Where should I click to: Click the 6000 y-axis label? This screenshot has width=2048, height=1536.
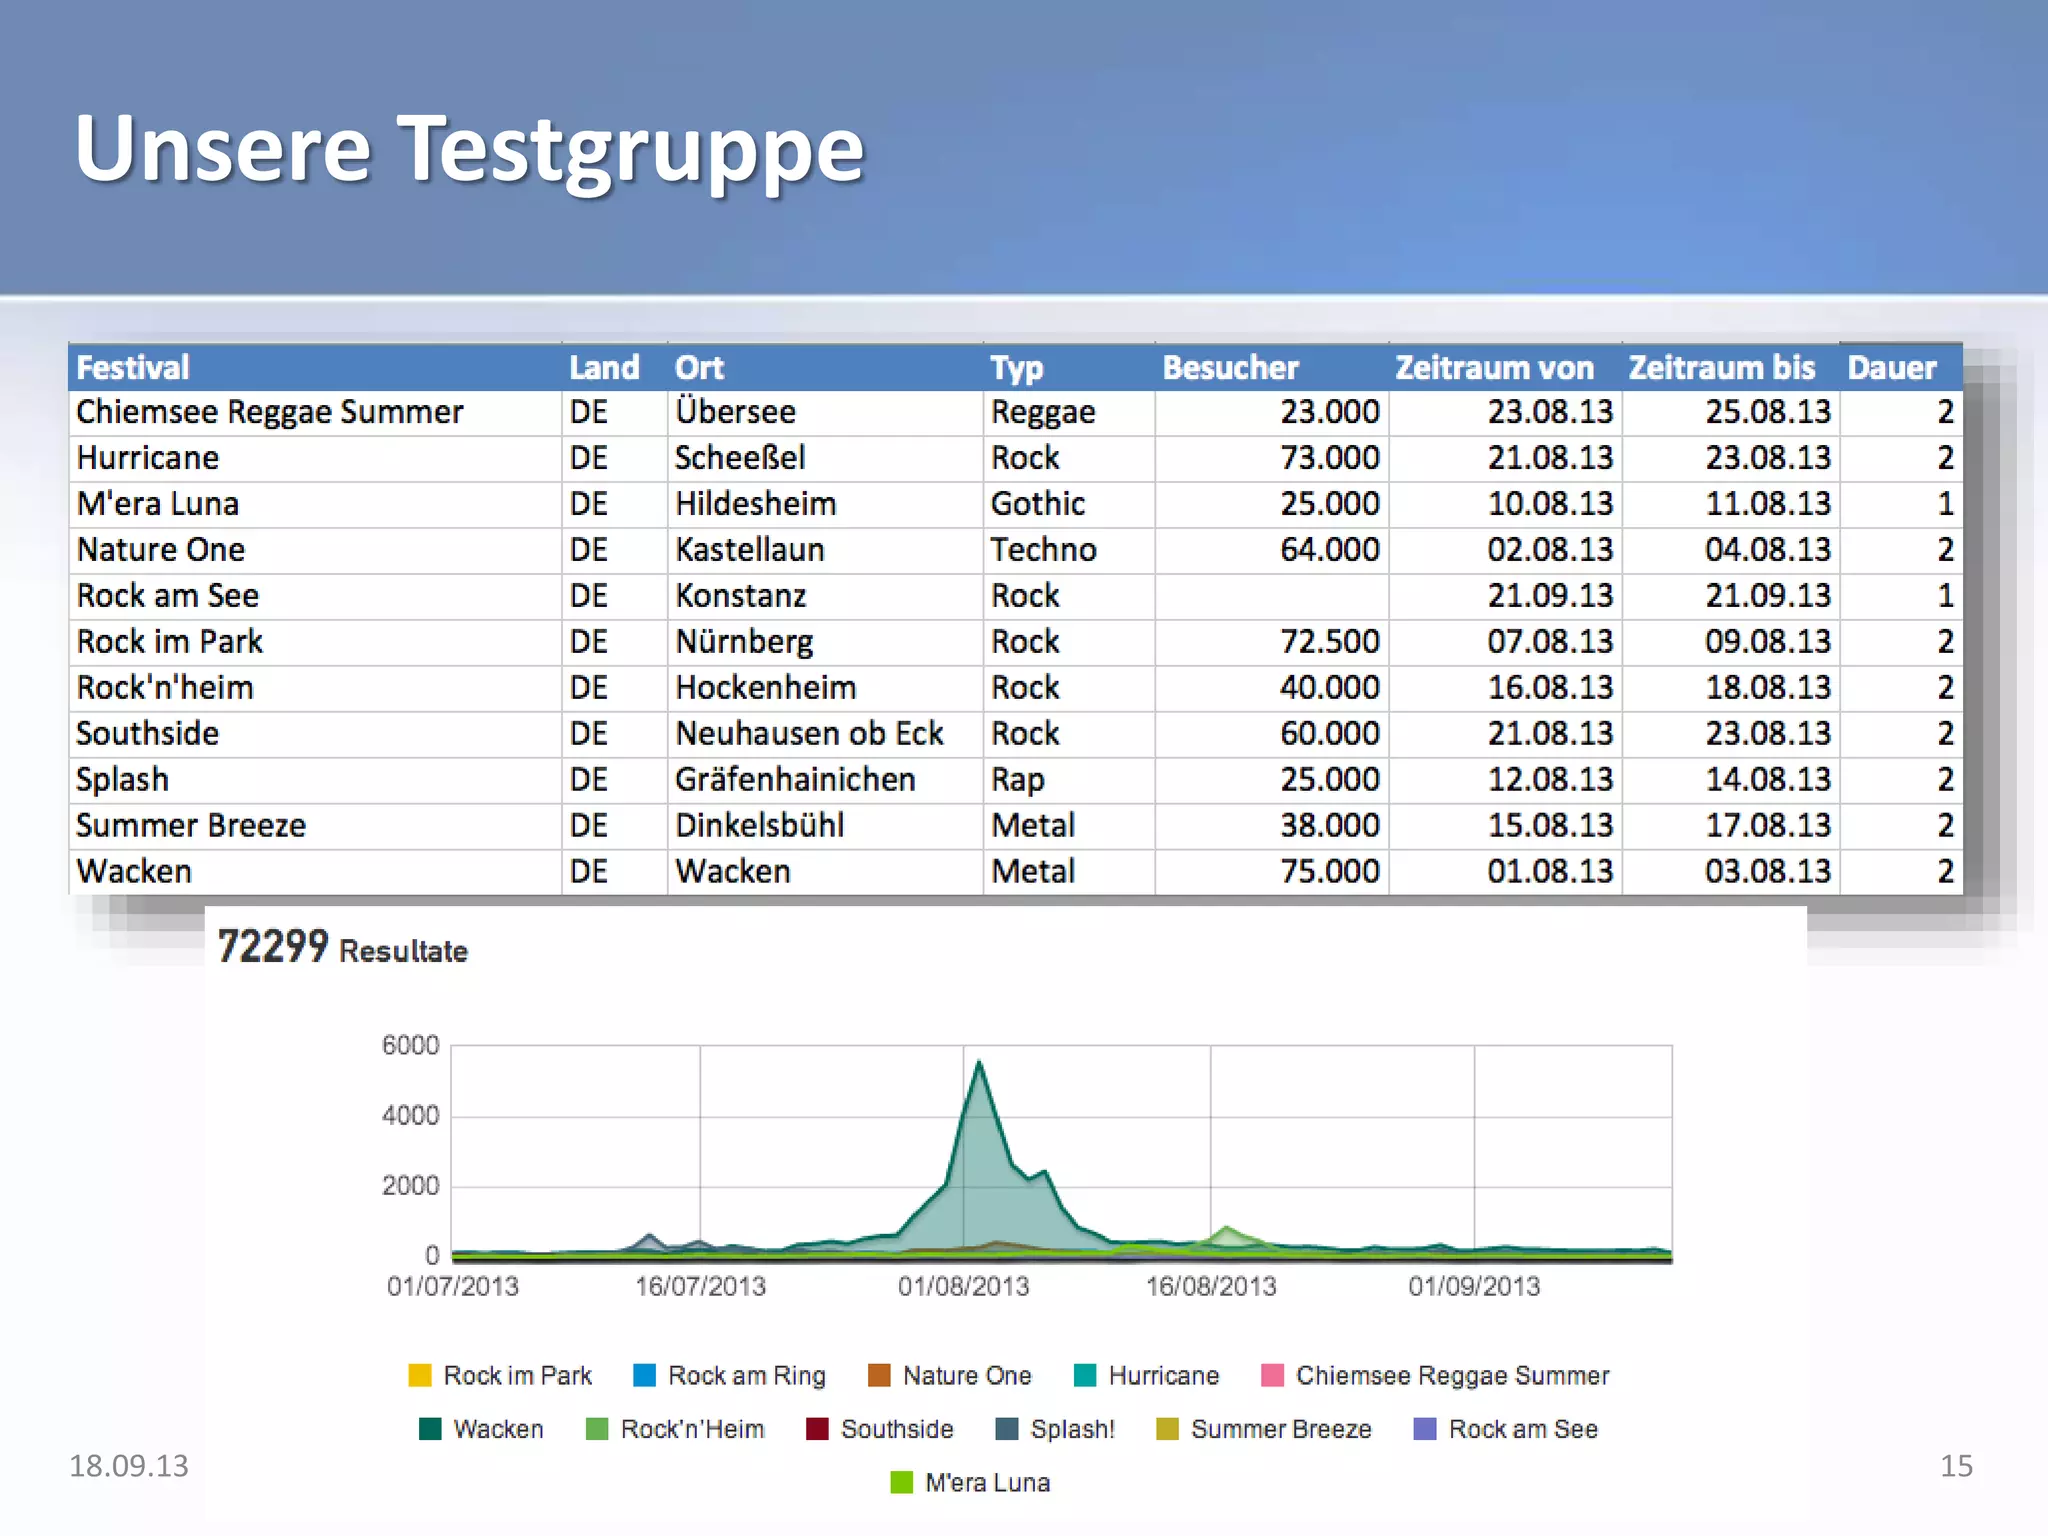pos(410,1045)
